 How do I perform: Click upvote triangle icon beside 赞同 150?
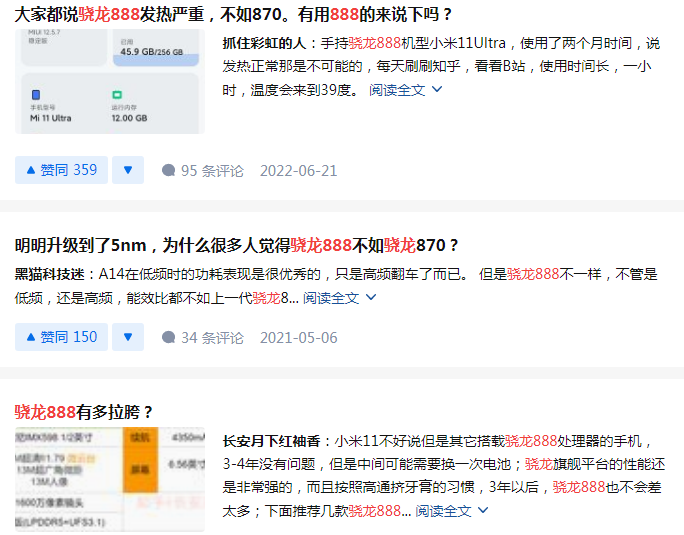[31, 337]
